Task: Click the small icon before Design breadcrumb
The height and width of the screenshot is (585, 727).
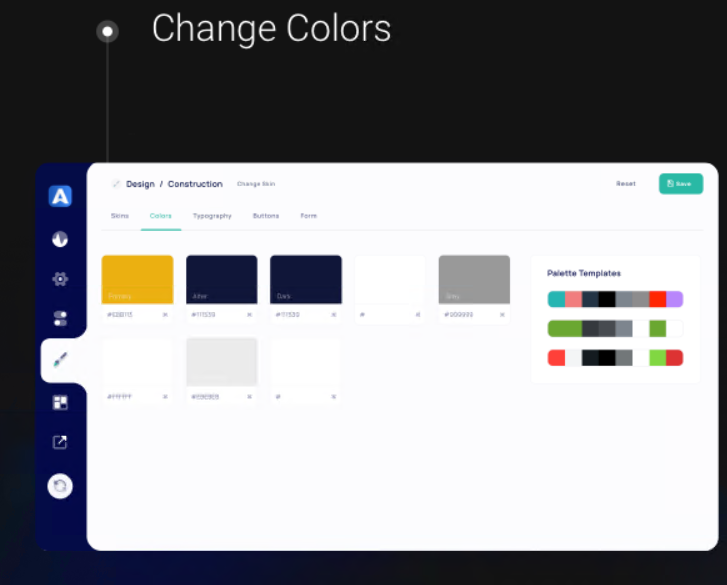Action: [115, 184]
